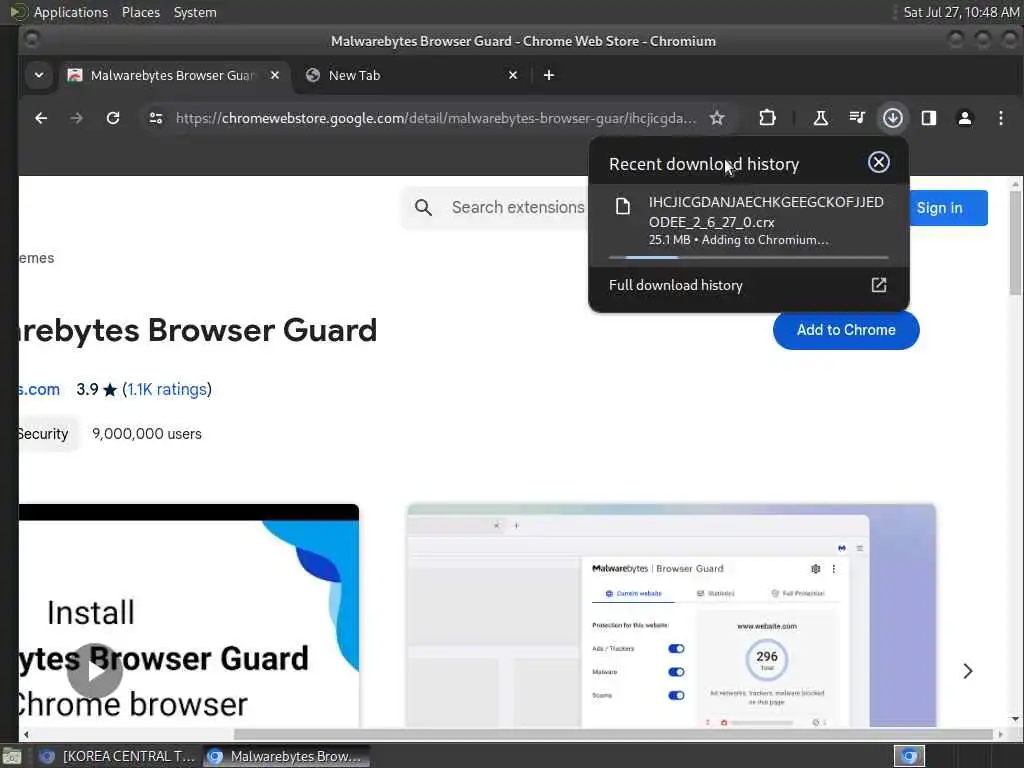Click the Security category chip
Screen dimensions: 1024x768
(x=43, y=434)
